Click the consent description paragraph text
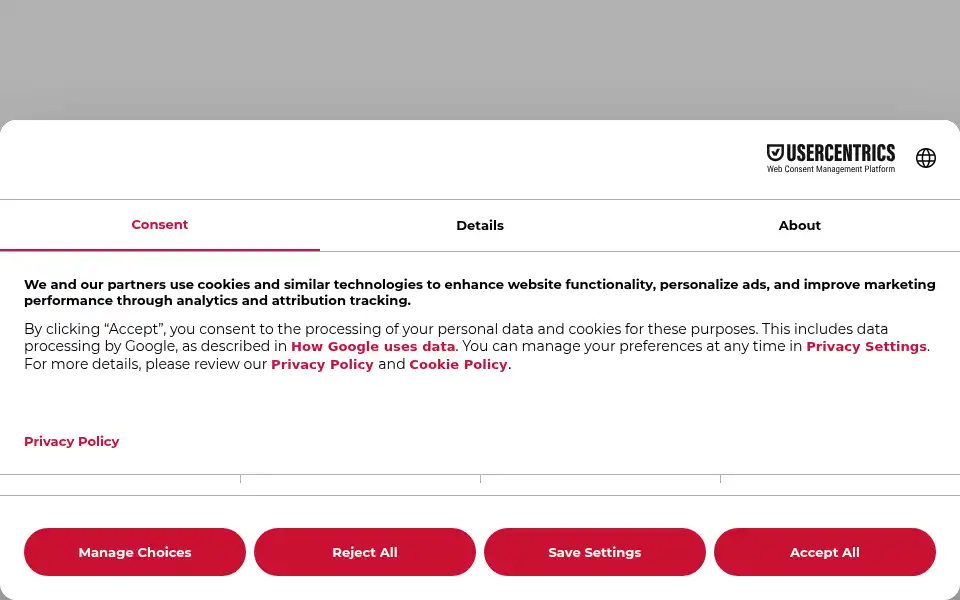The height and width of the screenshot is (600, 960). [478, 347]
